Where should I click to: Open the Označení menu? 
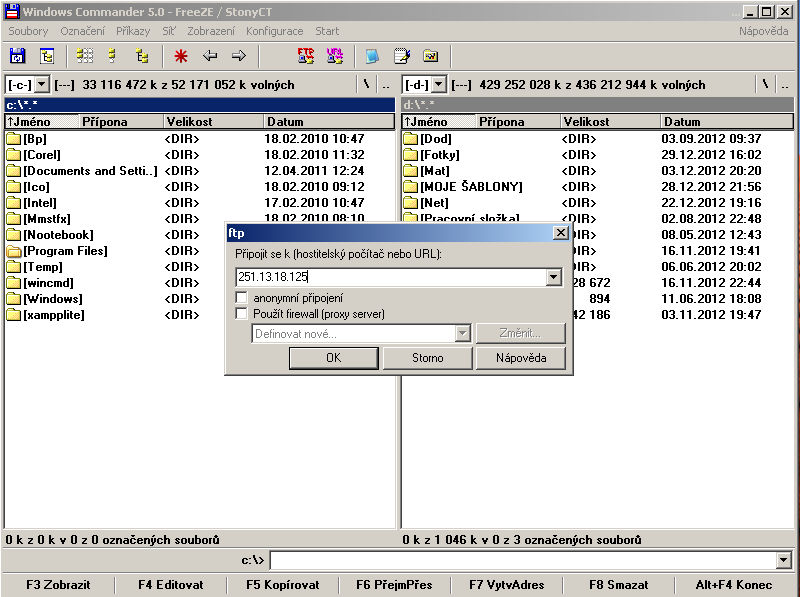82,31
